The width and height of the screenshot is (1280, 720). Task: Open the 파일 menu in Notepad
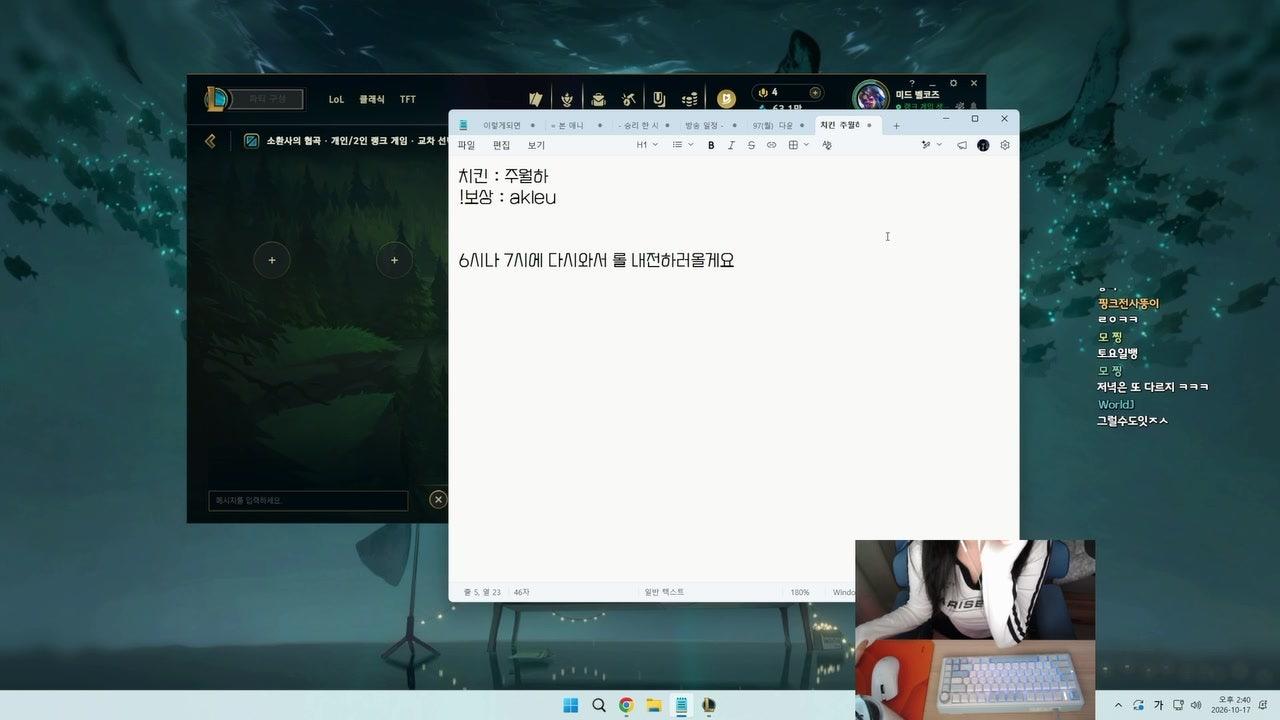pos(466,145)
